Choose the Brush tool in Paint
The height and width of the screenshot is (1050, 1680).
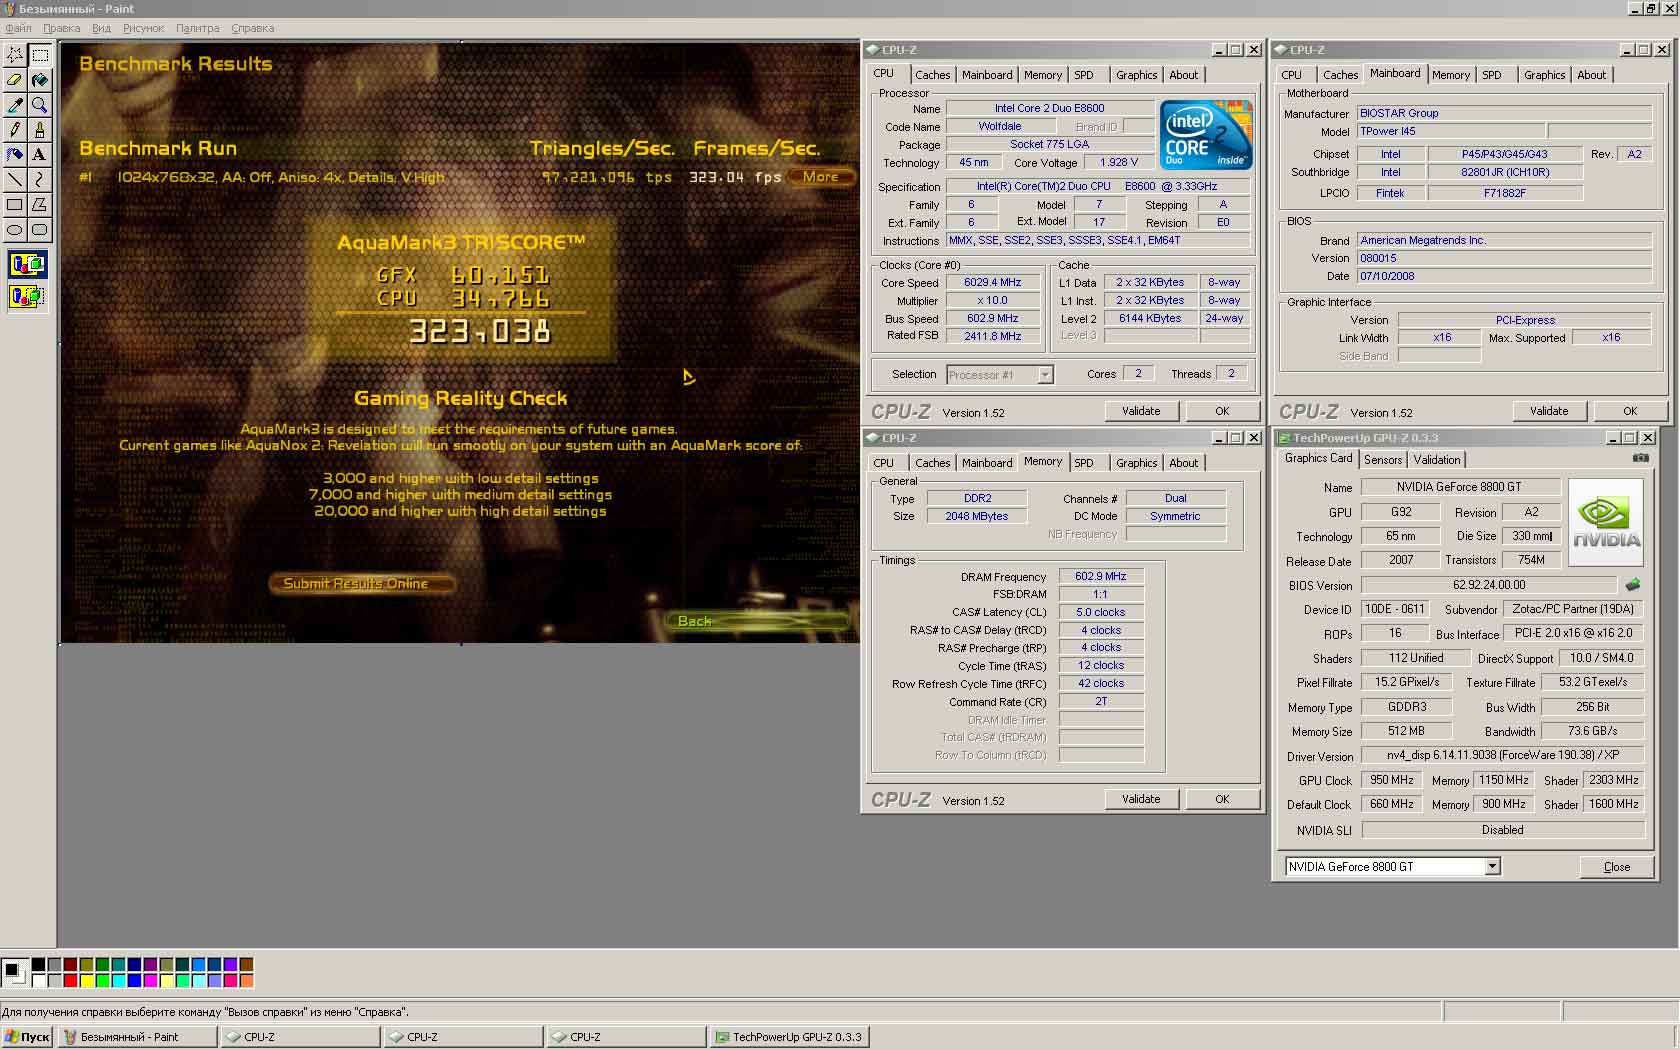click(39, 129)
